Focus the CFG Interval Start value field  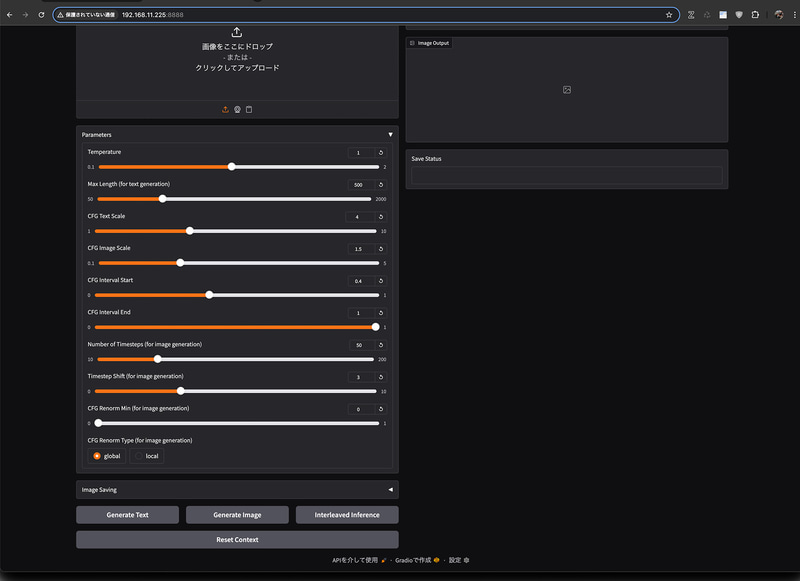(361, 281)
